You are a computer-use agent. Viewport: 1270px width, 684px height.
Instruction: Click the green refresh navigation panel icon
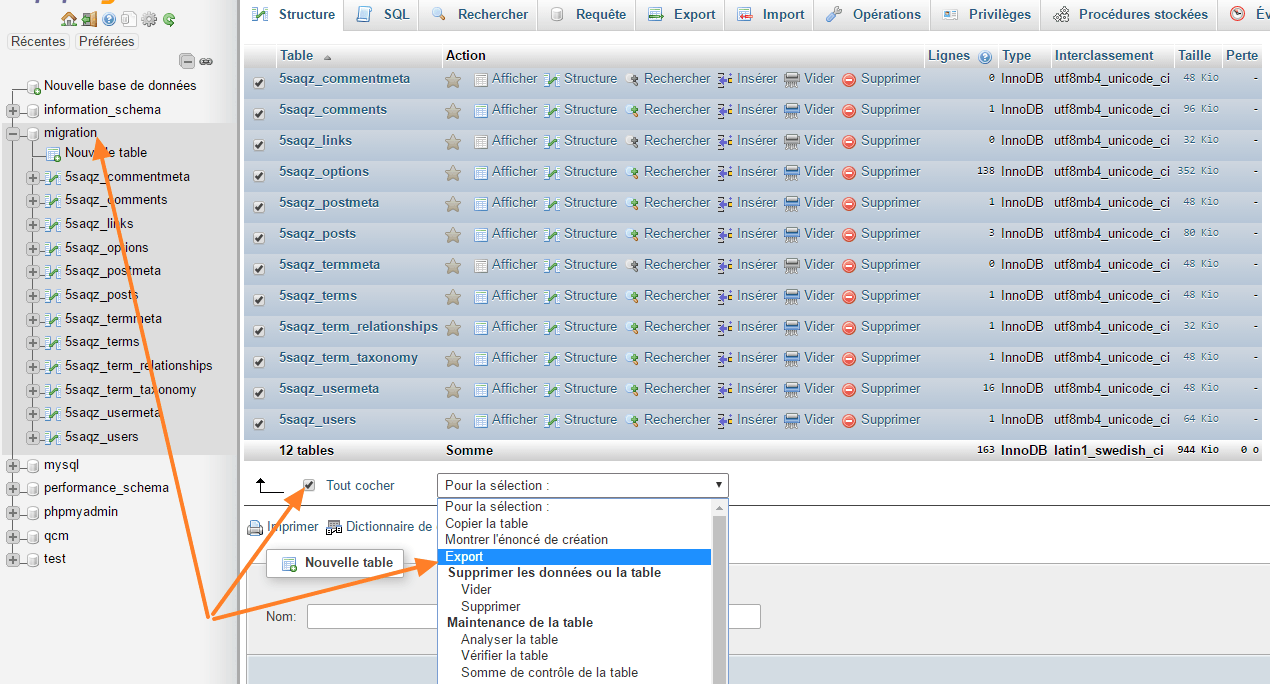pyautogui.click(x=168, y=19)
